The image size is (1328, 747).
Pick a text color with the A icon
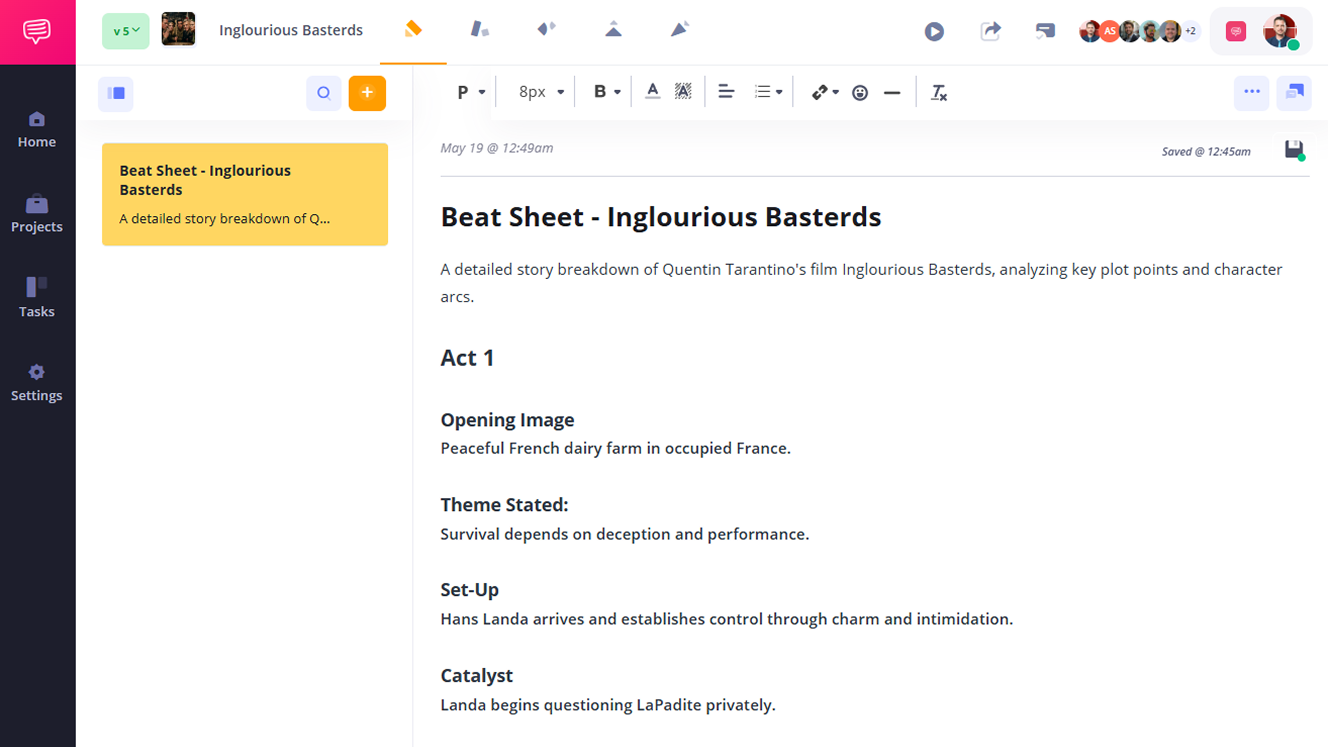point(652,92)
